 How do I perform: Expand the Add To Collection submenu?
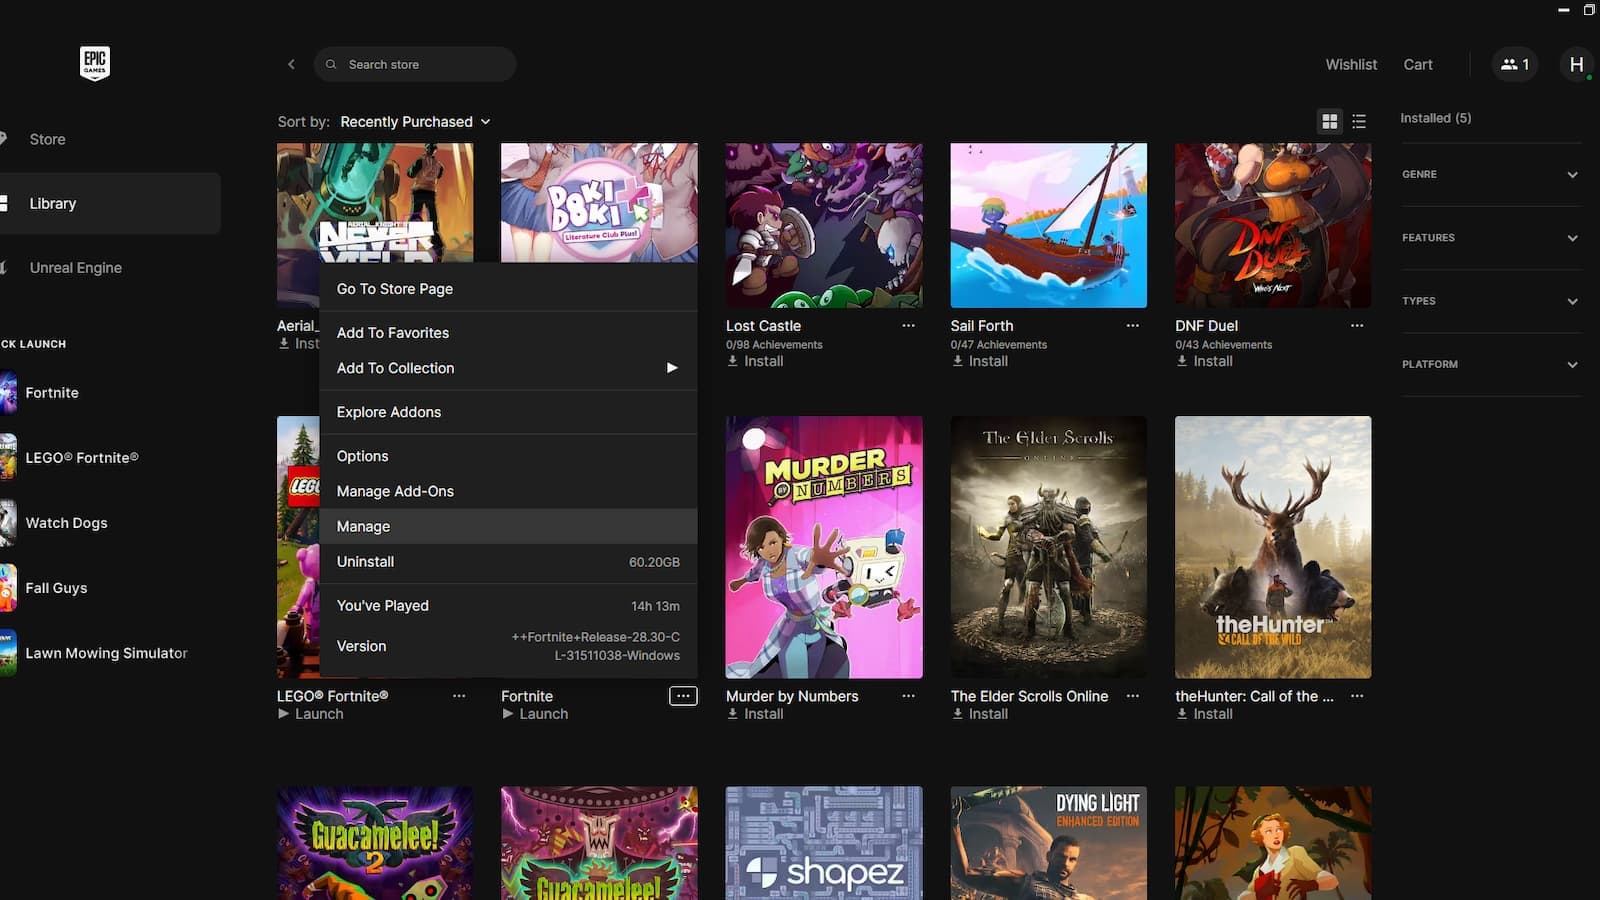point(508,368)
